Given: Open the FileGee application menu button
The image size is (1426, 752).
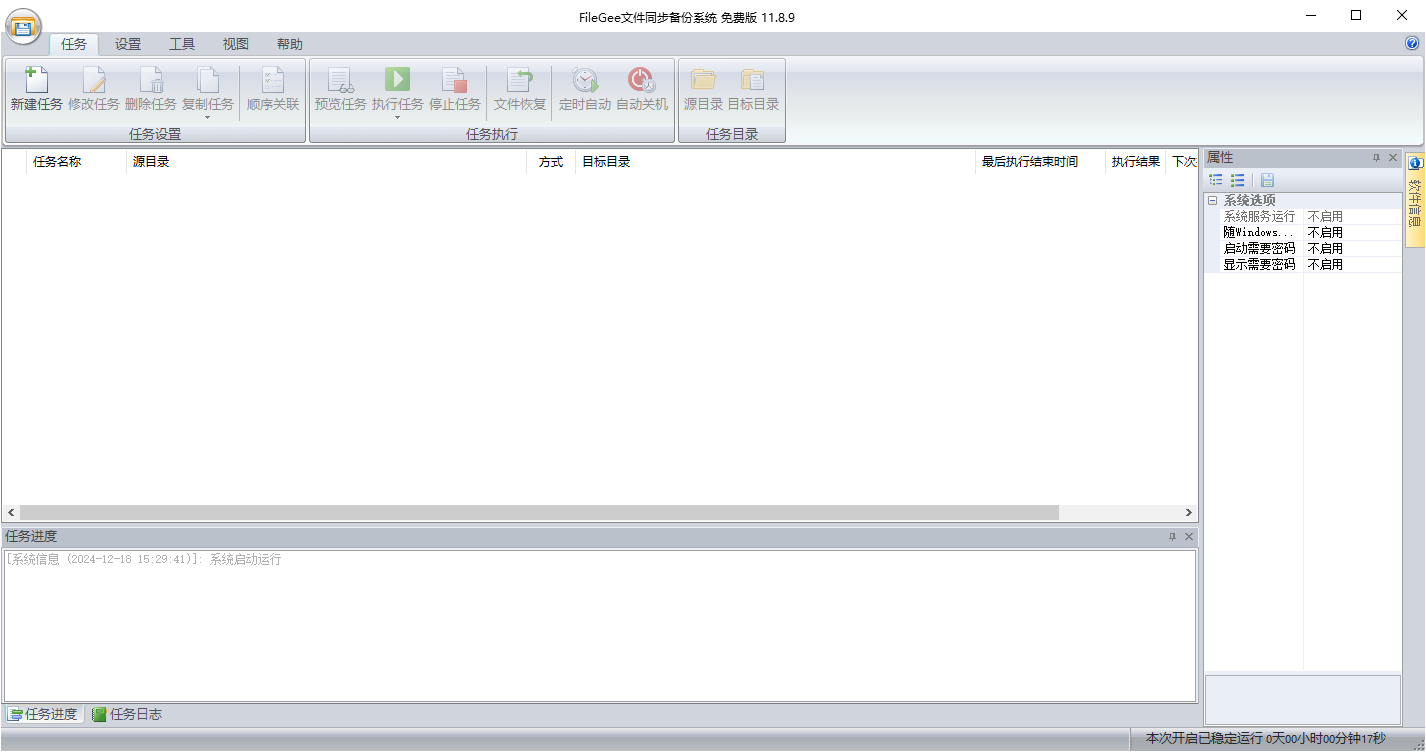Looking at the screenshot, I should click(x=23, y=25).
